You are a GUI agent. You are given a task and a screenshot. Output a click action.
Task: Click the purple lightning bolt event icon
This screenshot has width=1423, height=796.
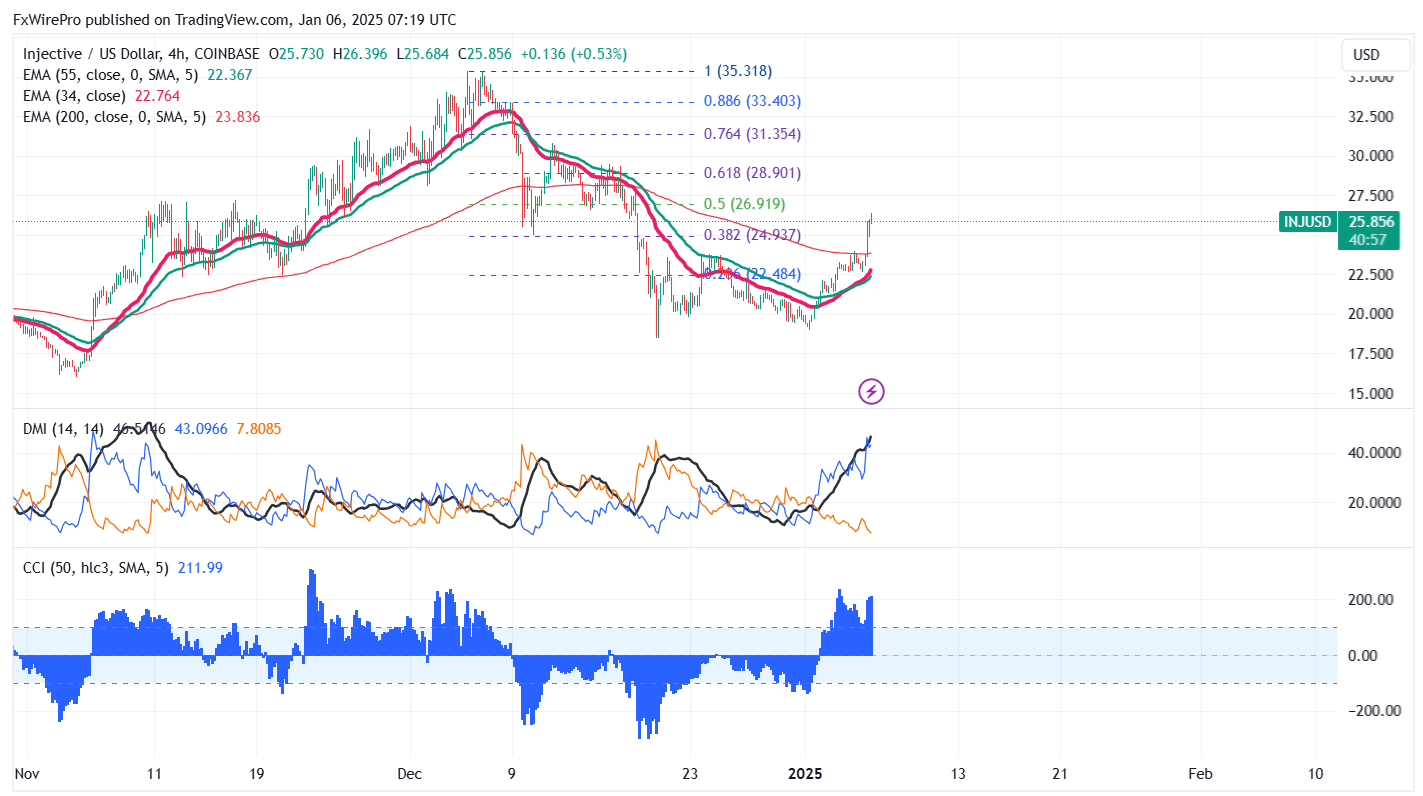click(x=871, y=391)
